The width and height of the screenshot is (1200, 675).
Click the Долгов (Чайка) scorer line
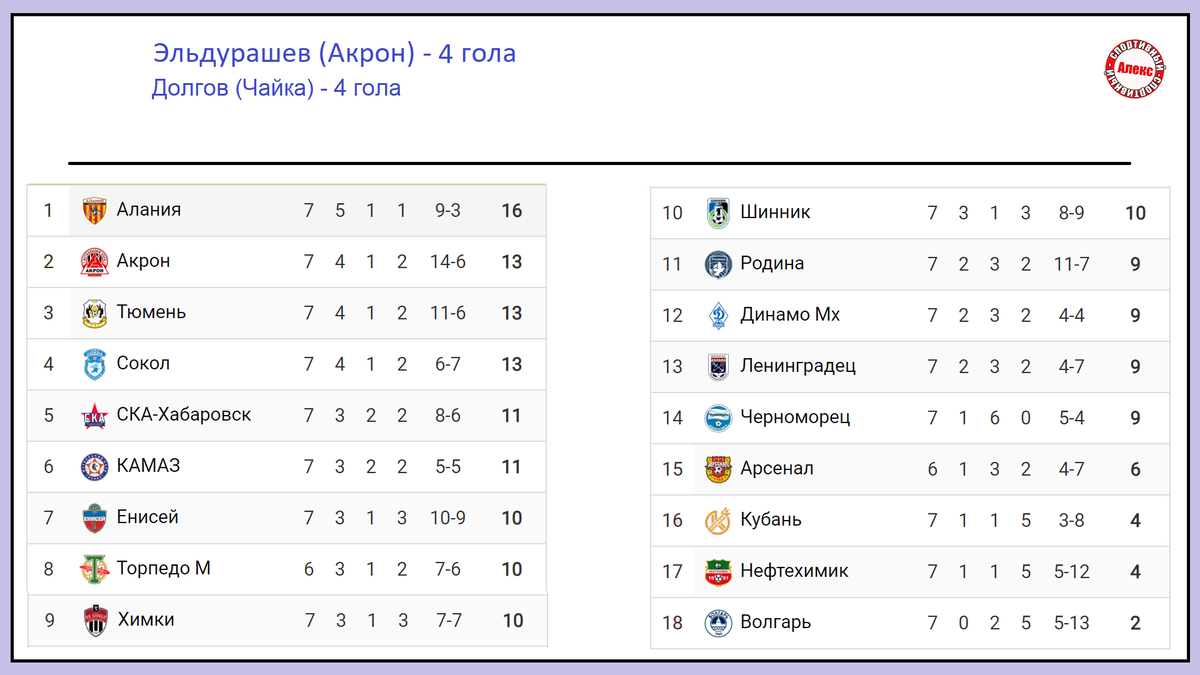click(276, 88)
